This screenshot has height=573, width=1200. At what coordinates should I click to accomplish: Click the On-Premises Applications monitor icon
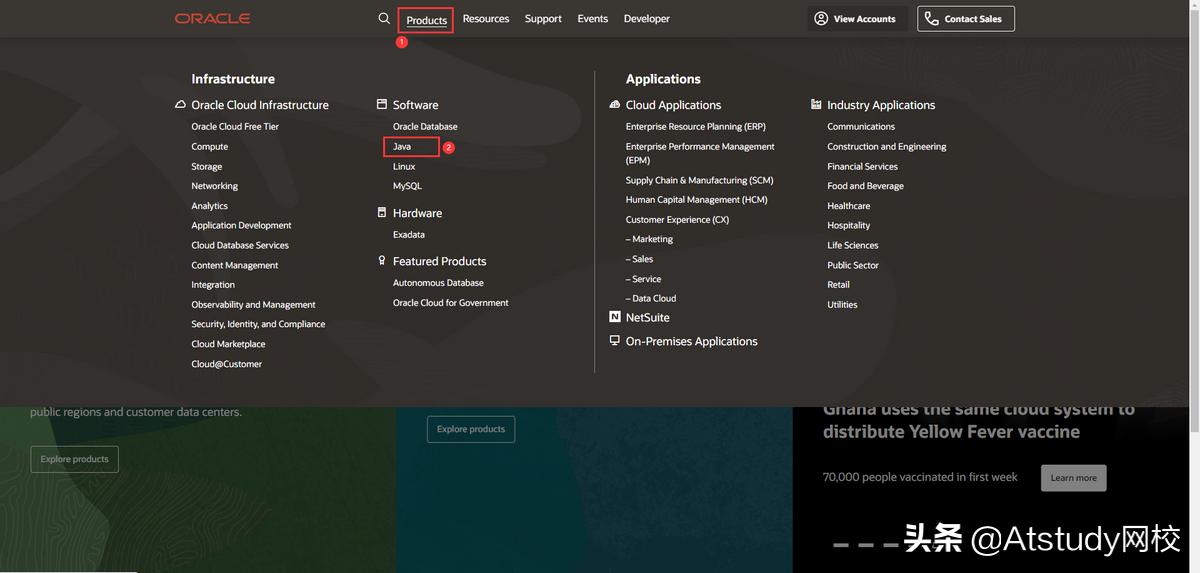tap(615, 341)
